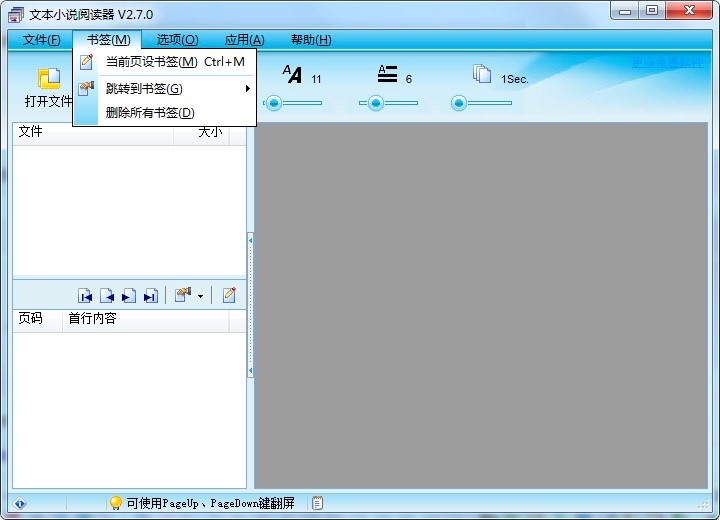Open the blurred link at top right

pos(667,62)
